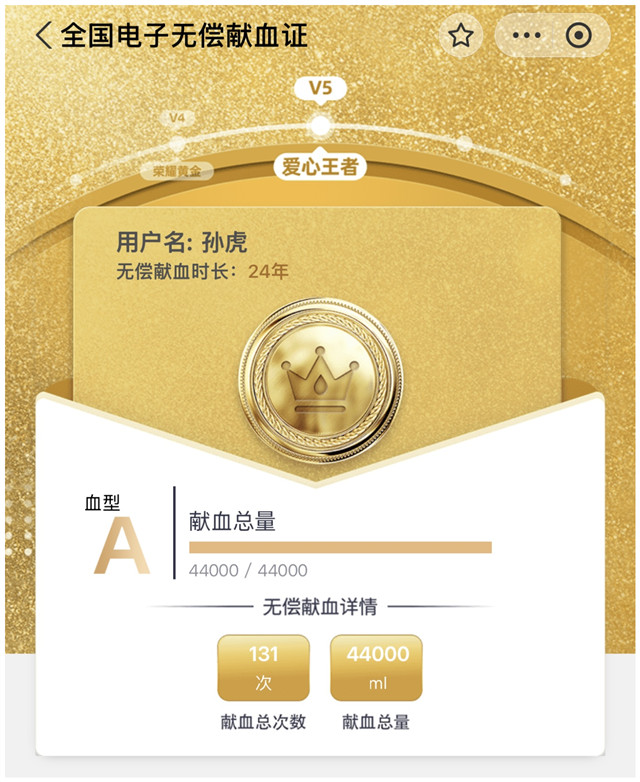Tap the right-side level node on arc

coord(464,144)
